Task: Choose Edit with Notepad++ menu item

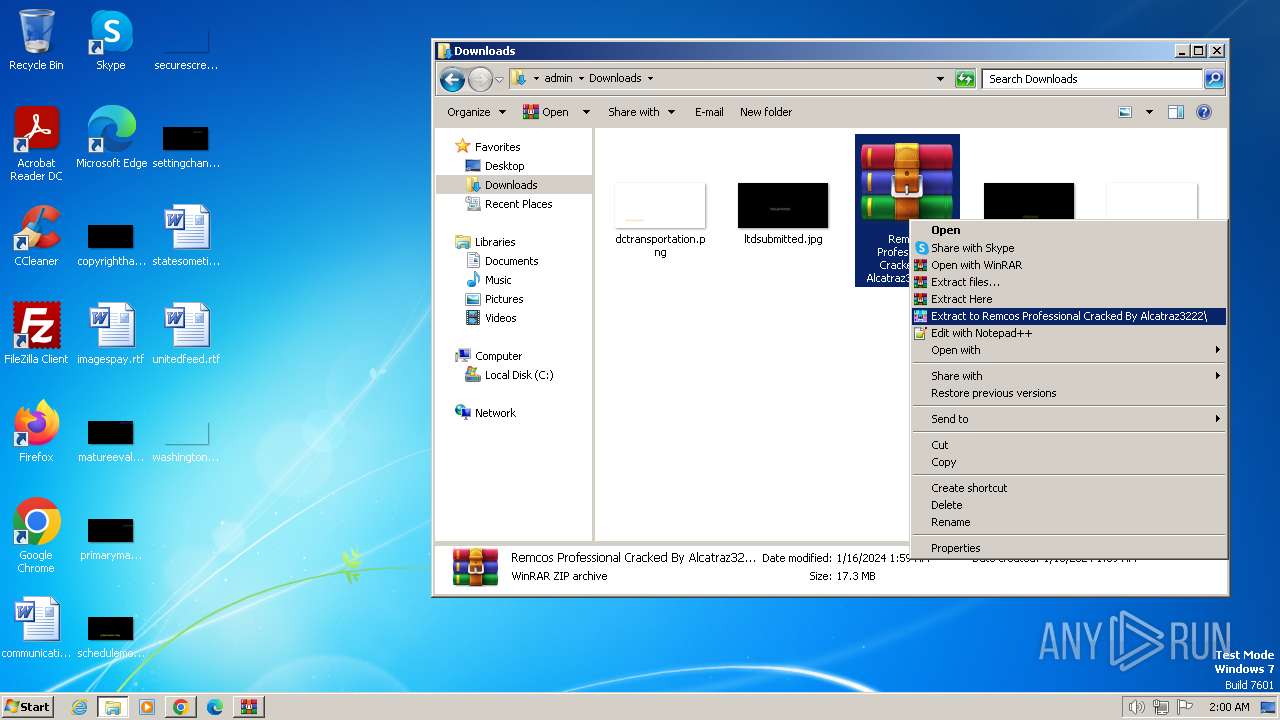Action: tap(1069, 333)
